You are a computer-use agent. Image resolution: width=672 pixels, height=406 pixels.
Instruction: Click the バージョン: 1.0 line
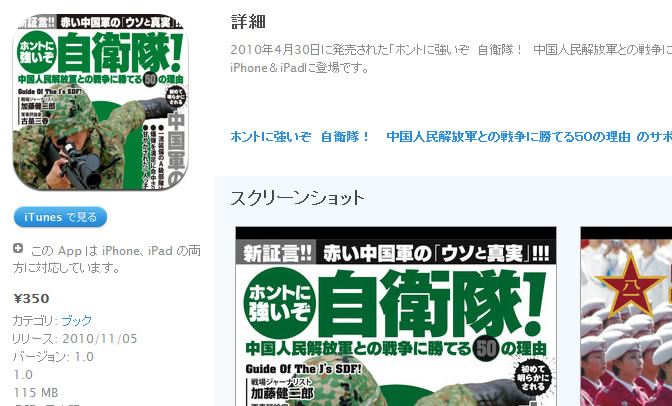pos(53,357)
